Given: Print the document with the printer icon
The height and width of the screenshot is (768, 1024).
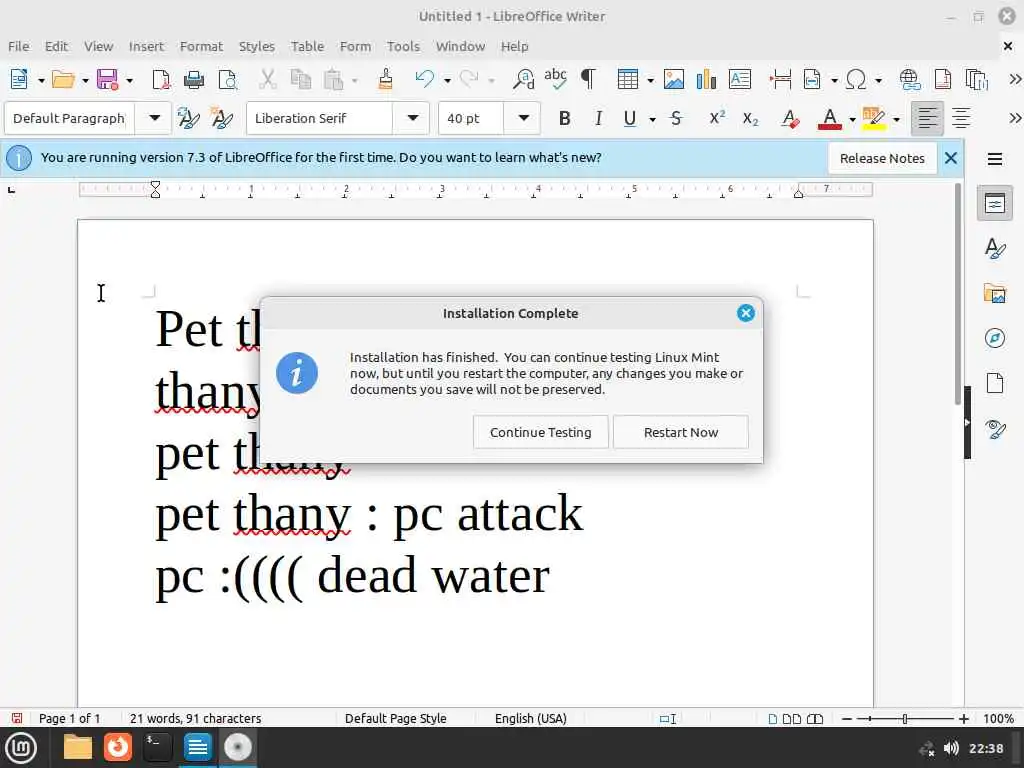Looking at the screenshot, I should pyautogui.click(x=193, y=80).
